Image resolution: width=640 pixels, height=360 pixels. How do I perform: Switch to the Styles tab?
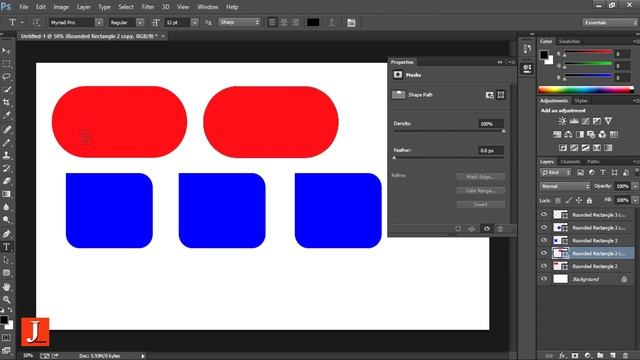pyautogui.click(x=581, y=100)
